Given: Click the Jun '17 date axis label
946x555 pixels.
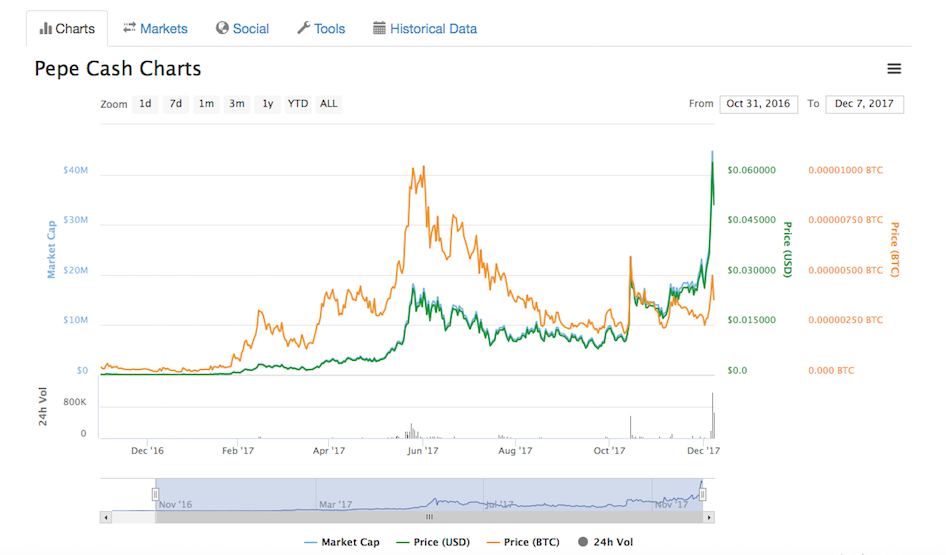Looking at the screenshot, I should 422,451.
